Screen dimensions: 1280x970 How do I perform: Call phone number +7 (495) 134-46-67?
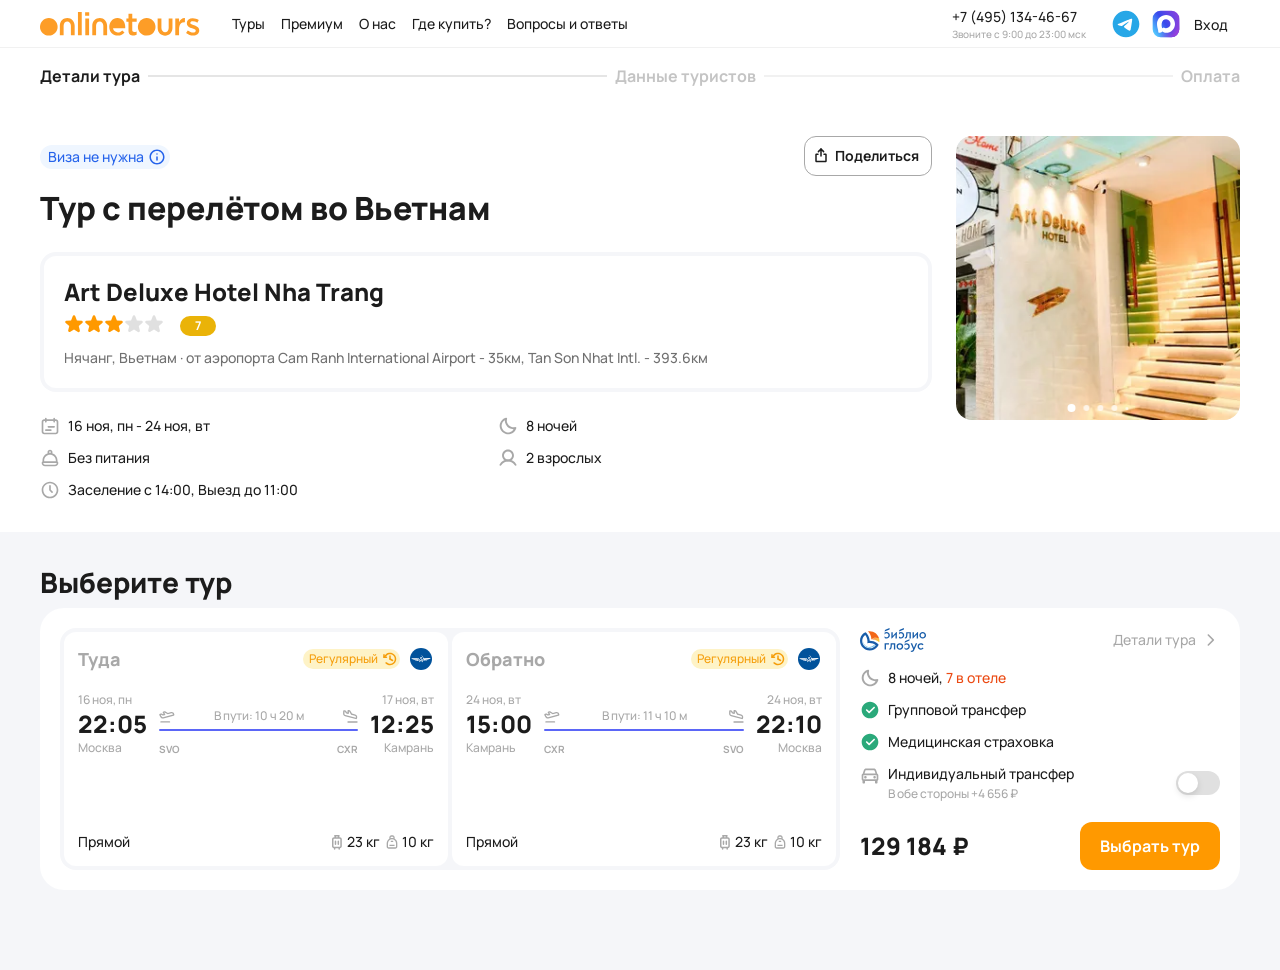(1014, 17)
